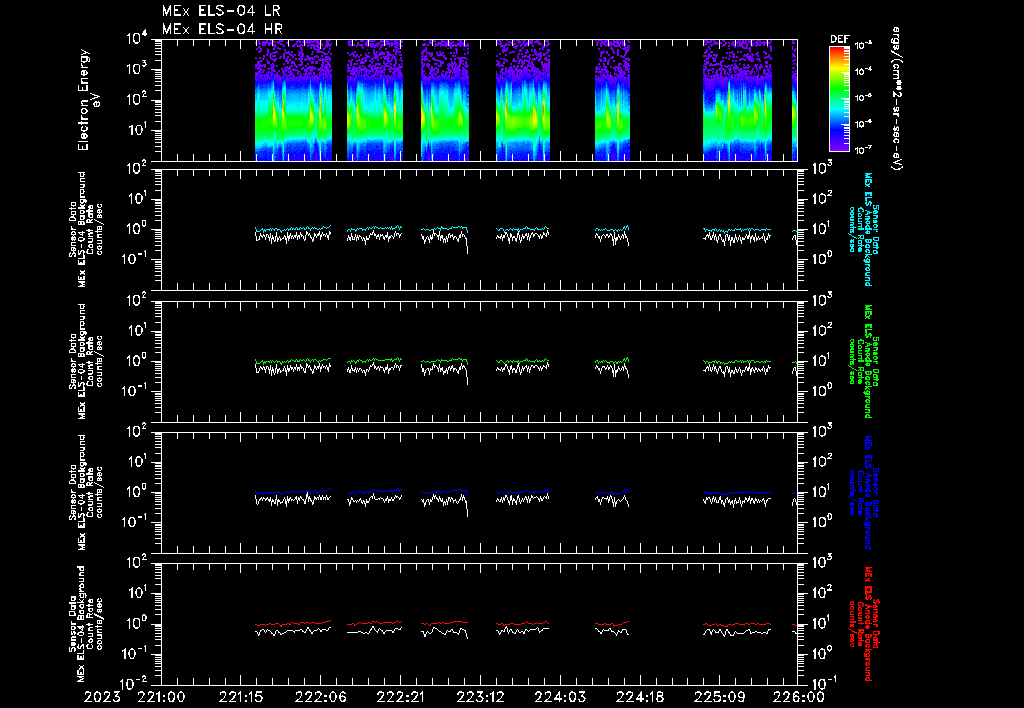The height and width of the screenshot is (708, 1024).
Task: Select the "Electron Energy eV" axis label
Action: tap(89, 100)
